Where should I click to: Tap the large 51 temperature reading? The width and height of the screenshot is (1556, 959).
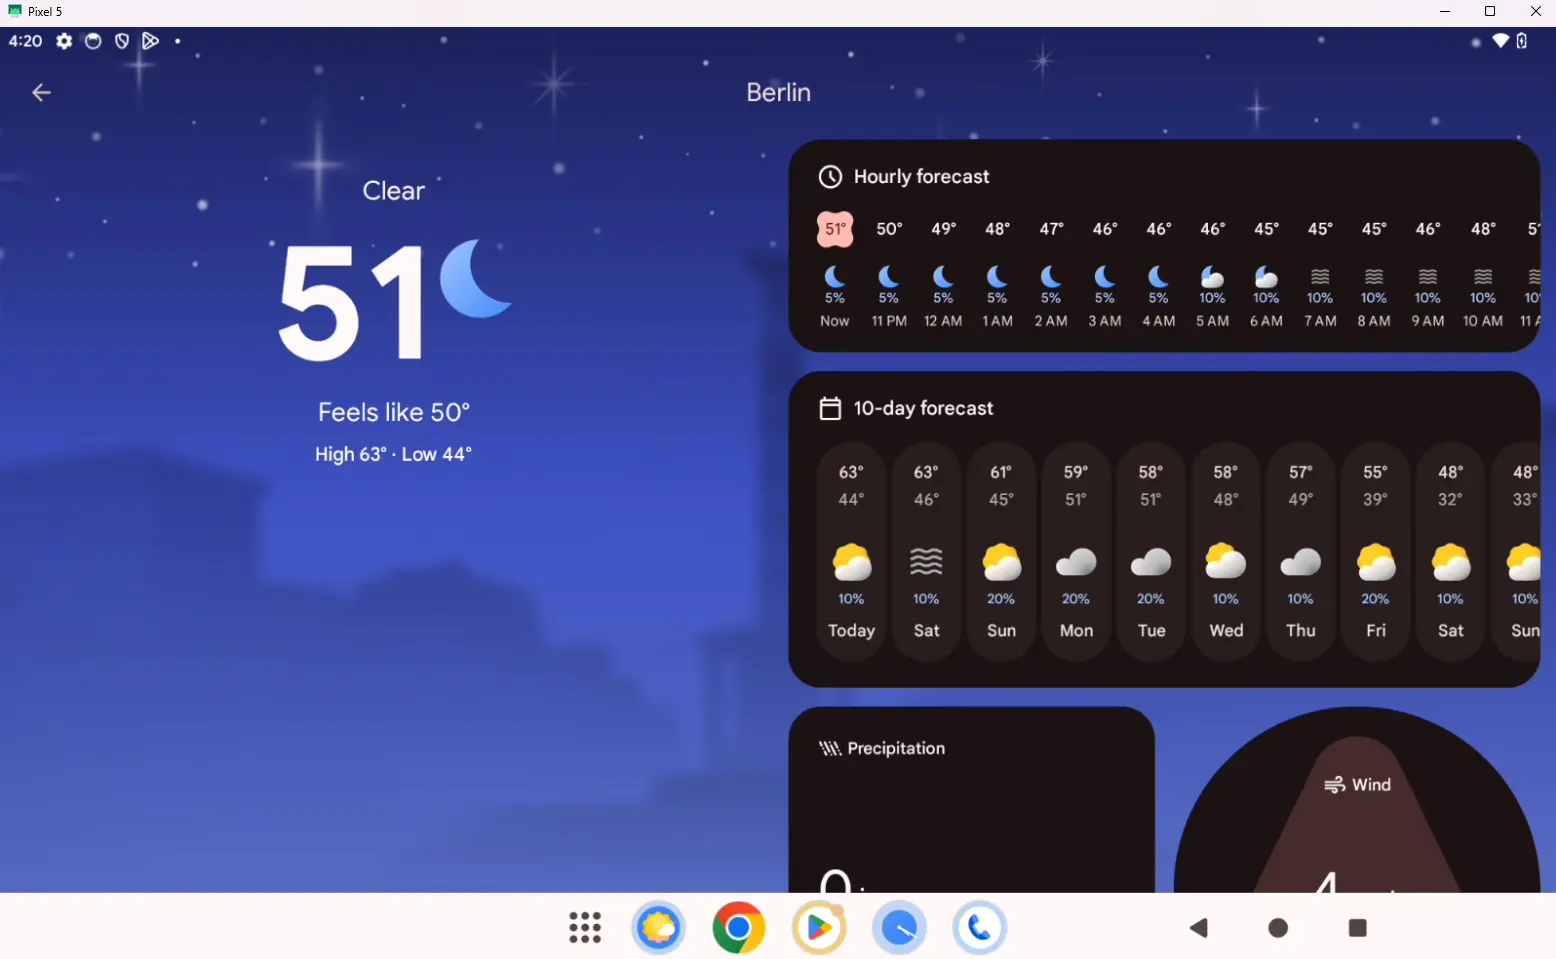[x=352, y=302]
